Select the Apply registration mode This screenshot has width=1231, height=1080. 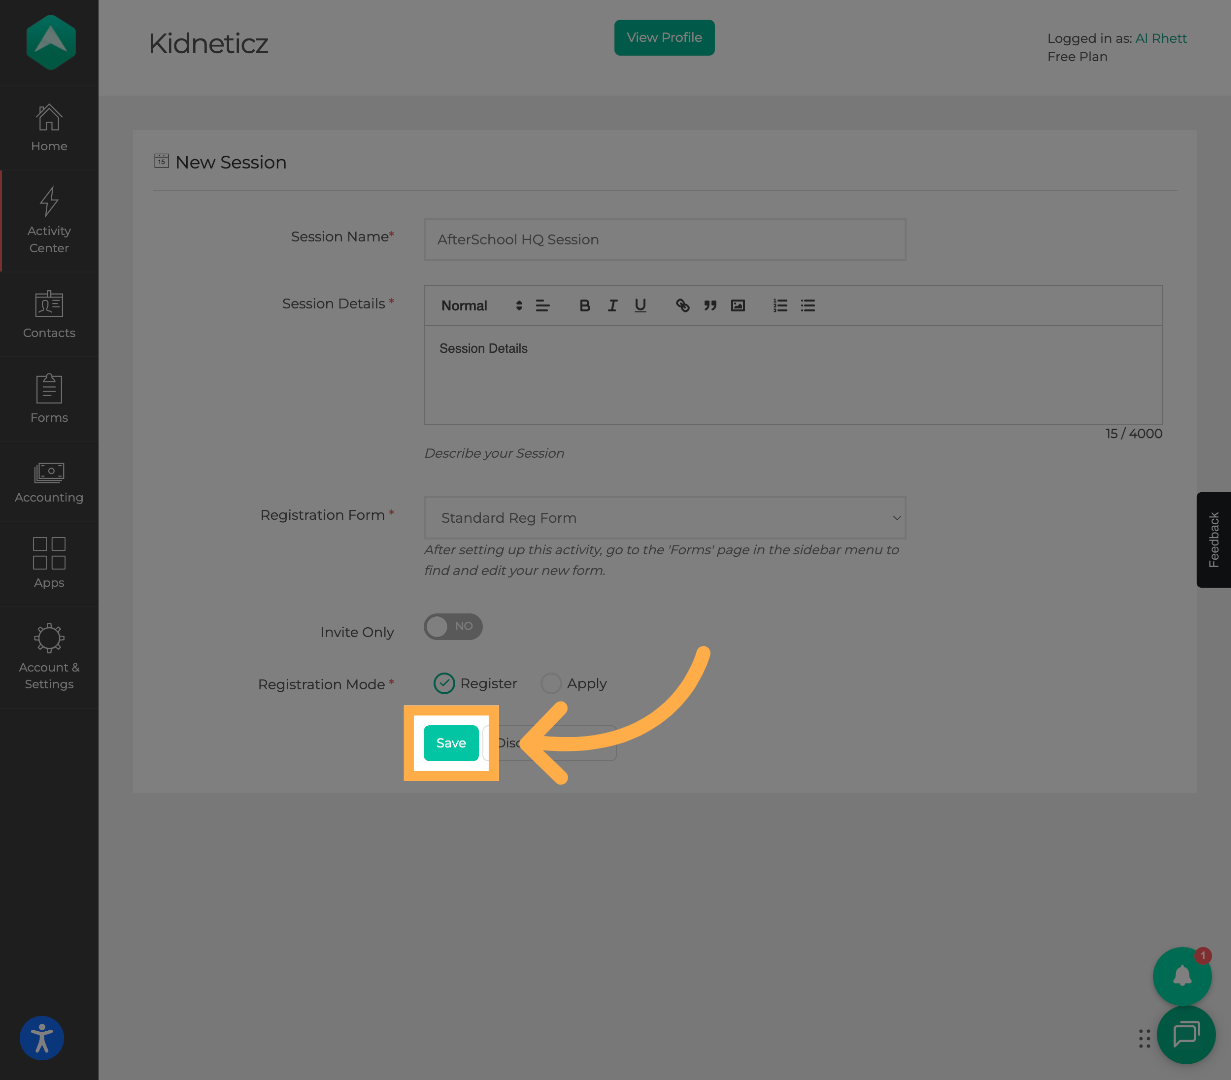(551, 683)
